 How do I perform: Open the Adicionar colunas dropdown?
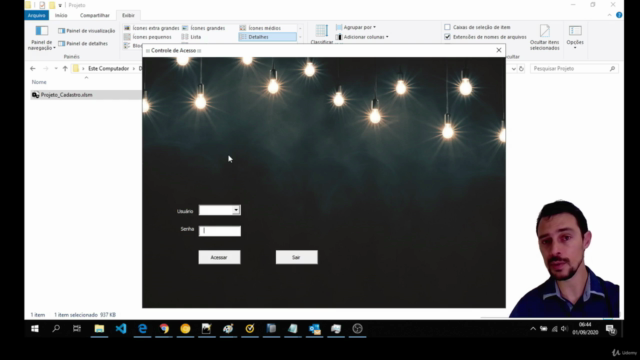[x=362, y=37]
